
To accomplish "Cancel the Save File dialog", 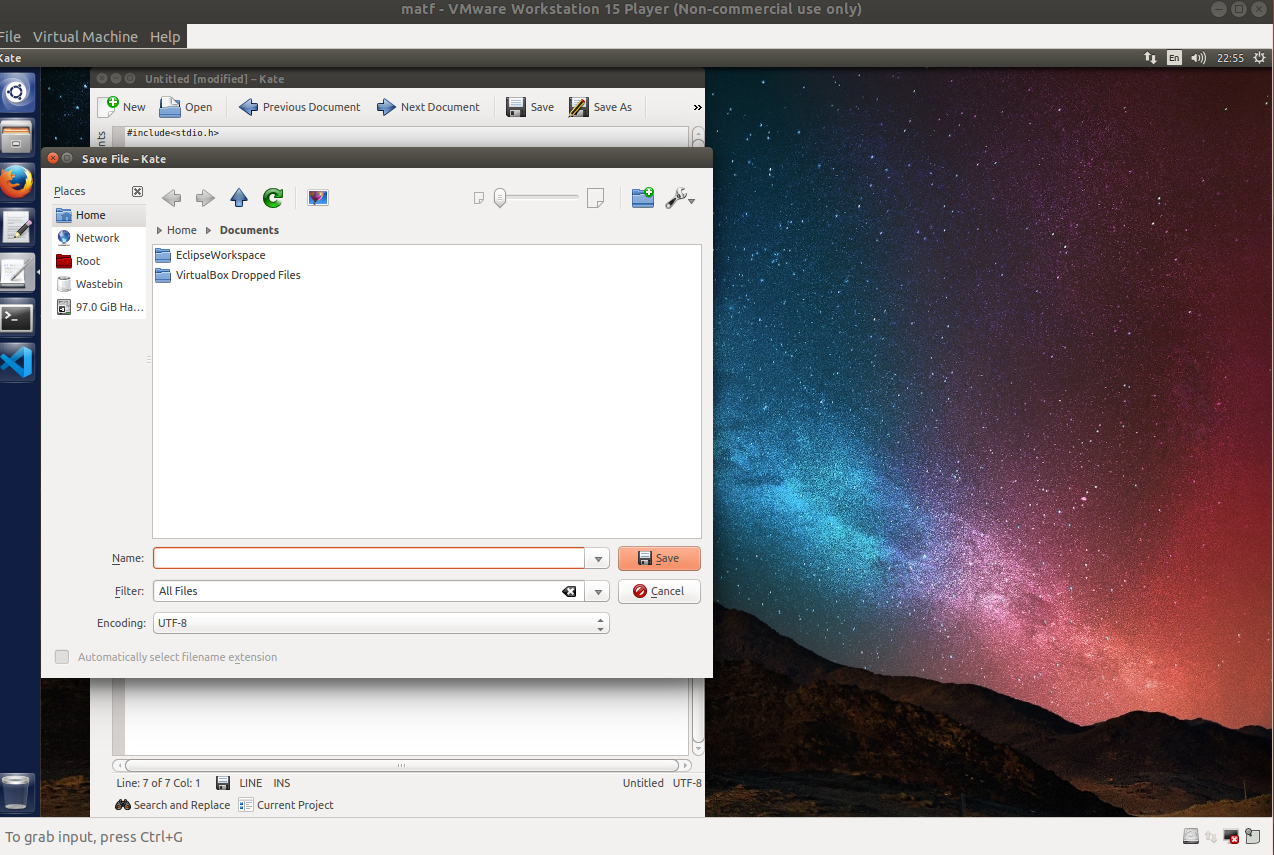I will point(659,592).
